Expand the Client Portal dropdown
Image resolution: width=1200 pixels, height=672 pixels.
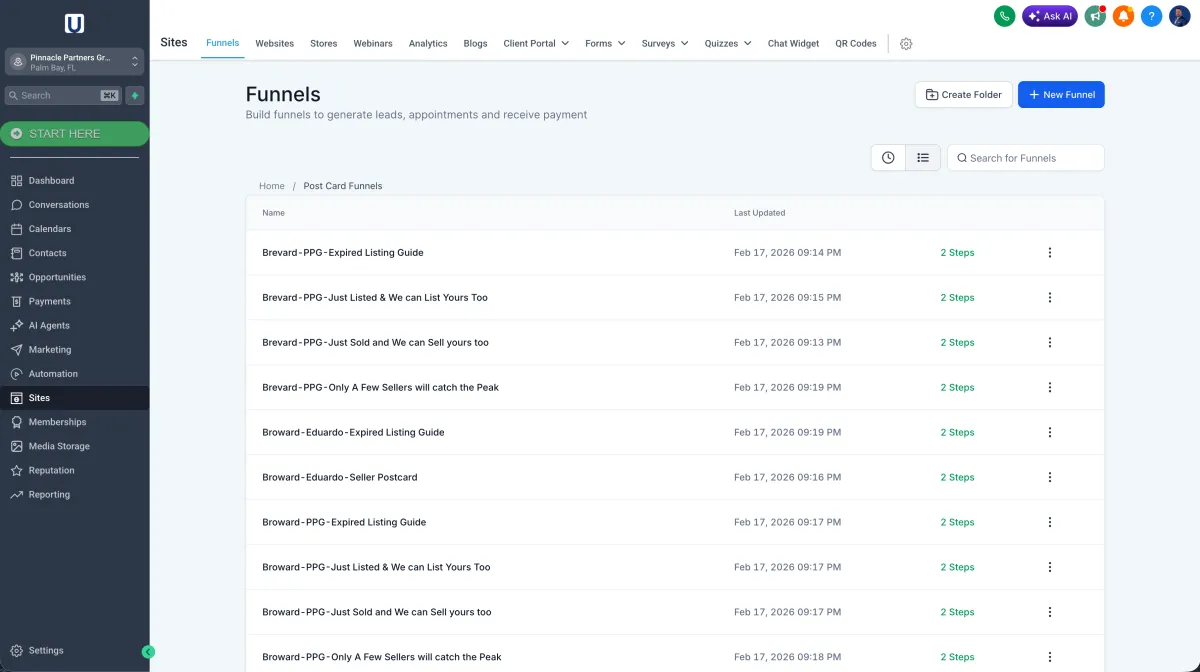536,44
